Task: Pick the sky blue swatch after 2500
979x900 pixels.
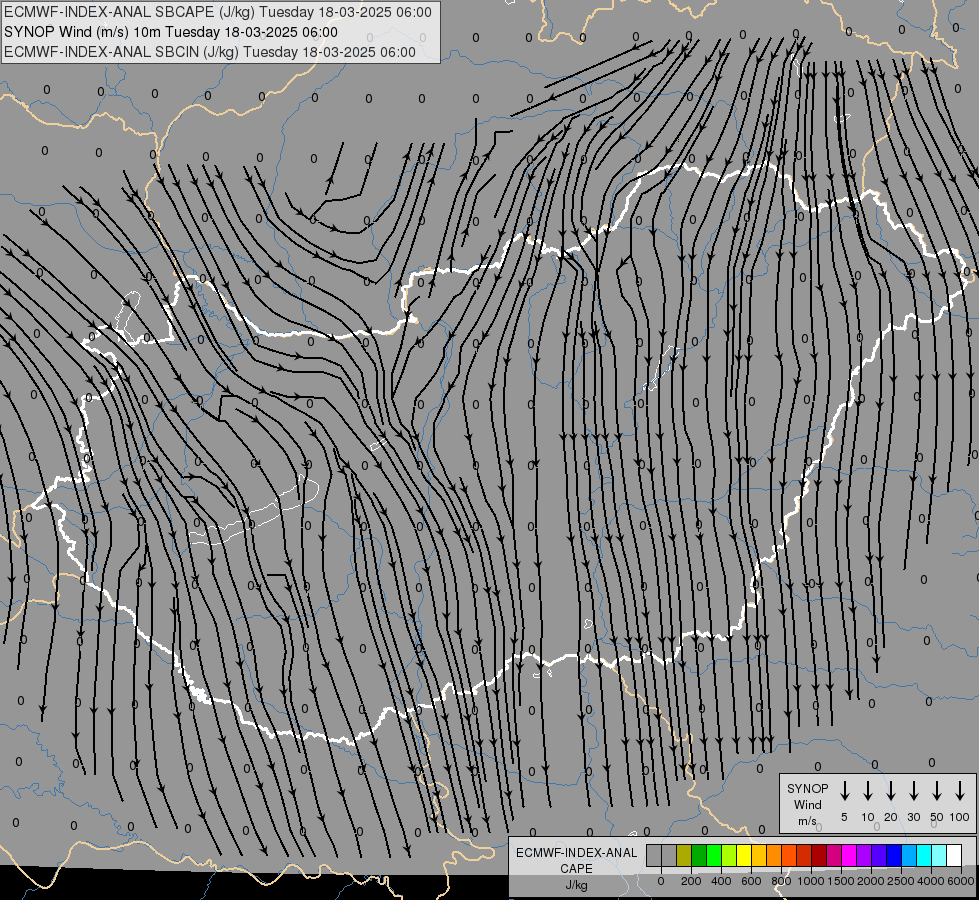Action: pyautogui.click(x=908, y=855)
